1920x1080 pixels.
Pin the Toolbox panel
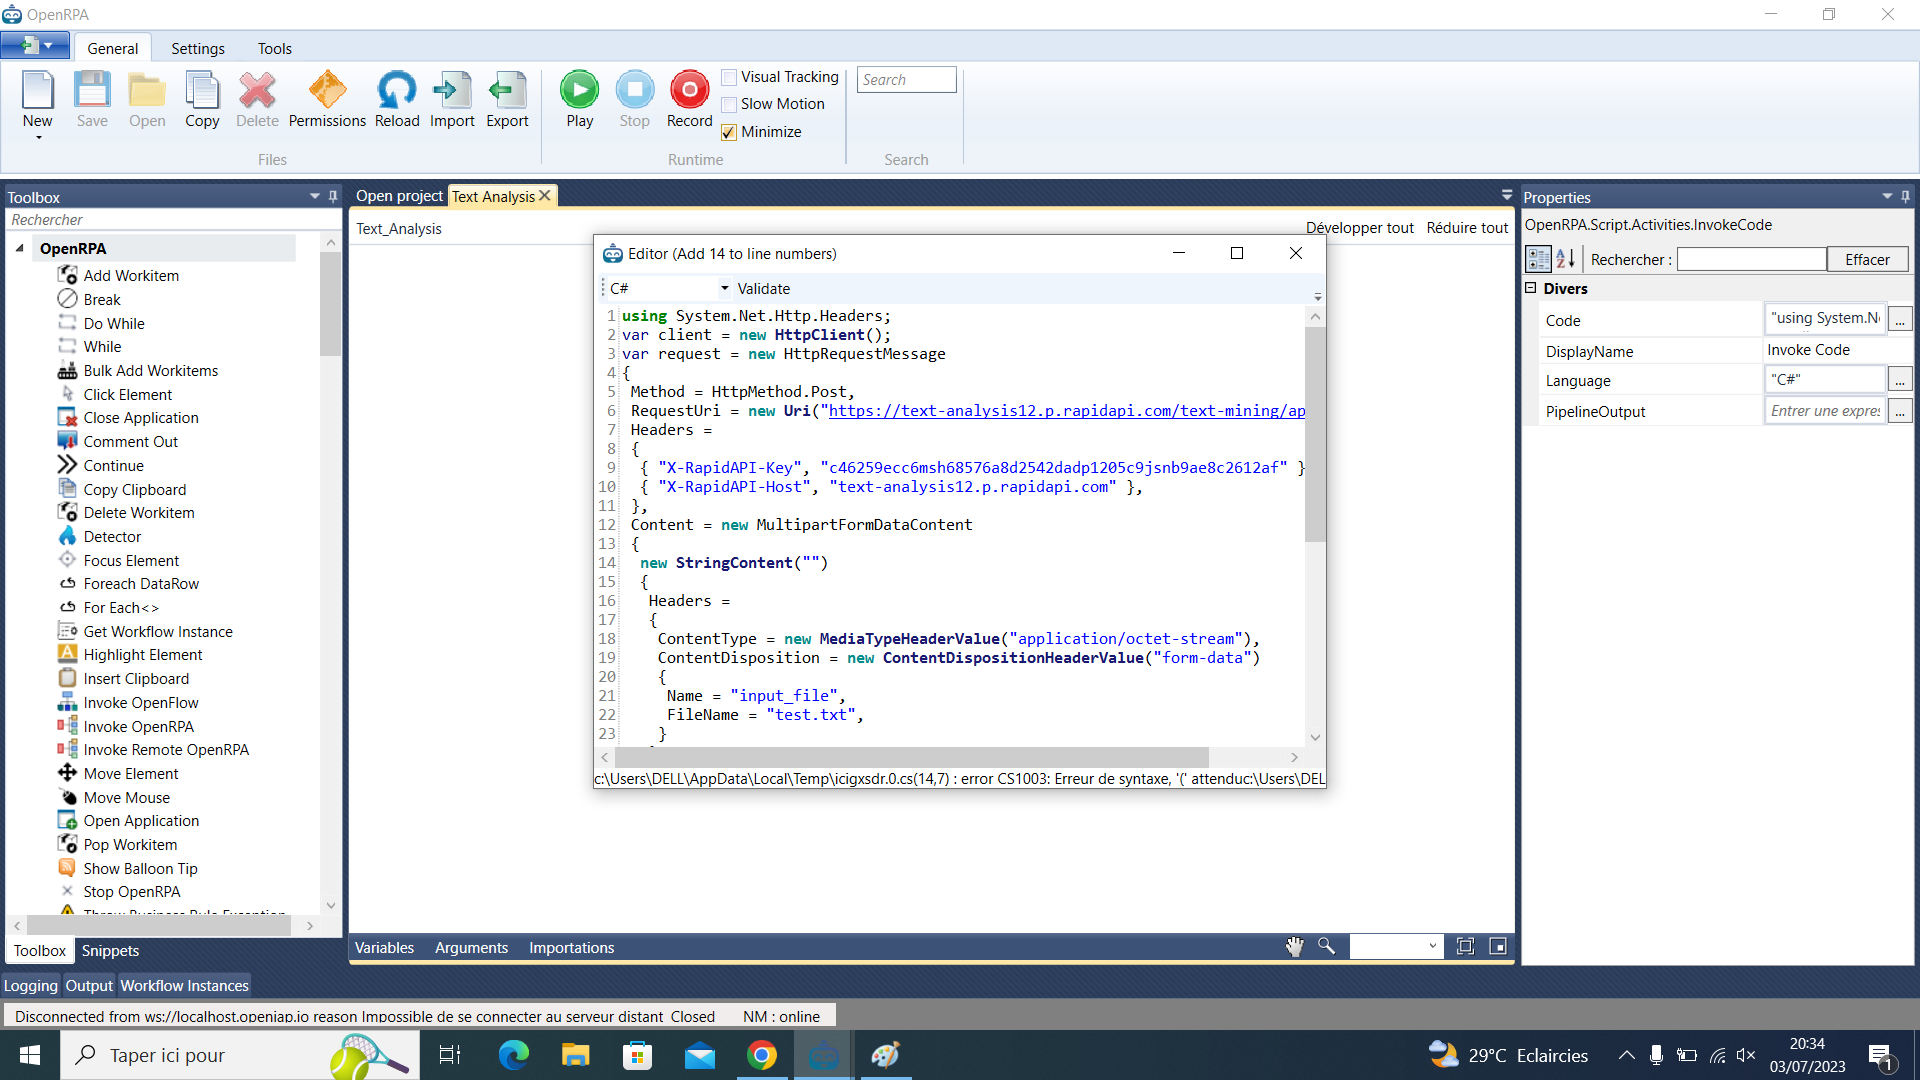(333, 197)
